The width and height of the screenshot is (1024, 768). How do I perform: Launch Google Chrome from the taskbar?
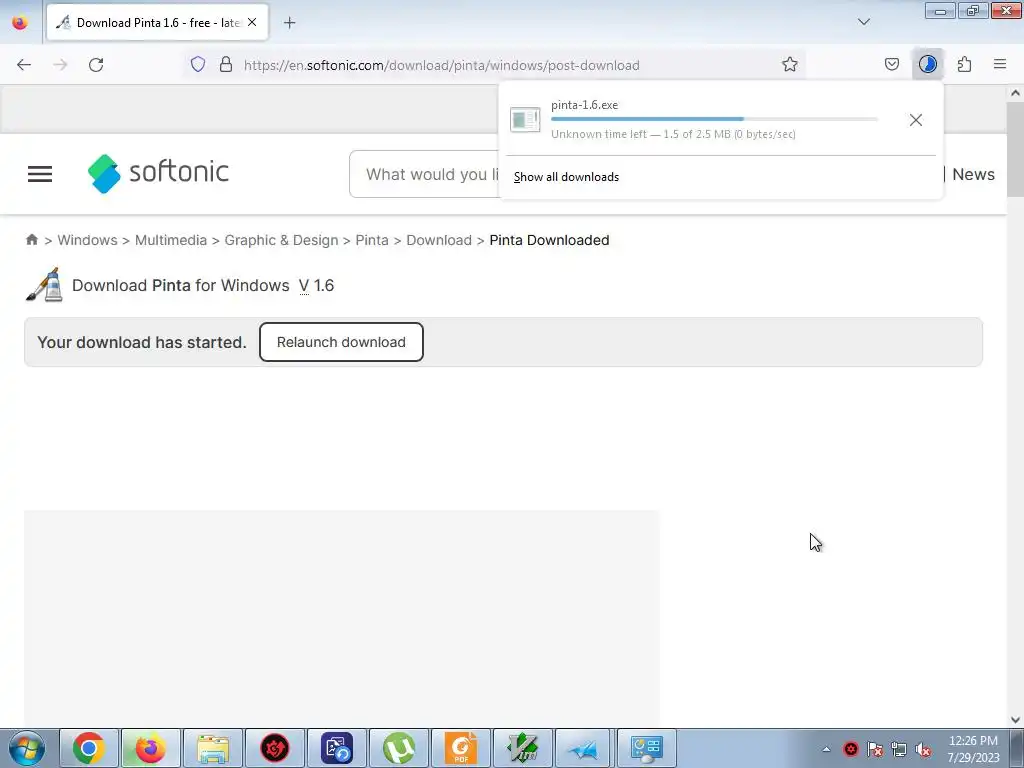pyautogui.click(x=89, y=748)
